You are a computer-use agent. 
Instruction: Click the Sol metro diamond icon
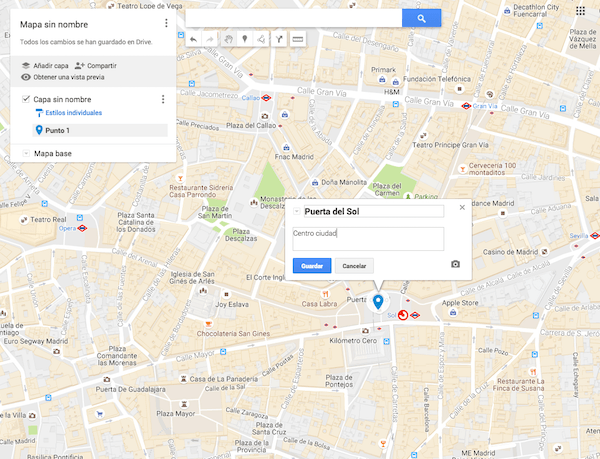(415, 315)
